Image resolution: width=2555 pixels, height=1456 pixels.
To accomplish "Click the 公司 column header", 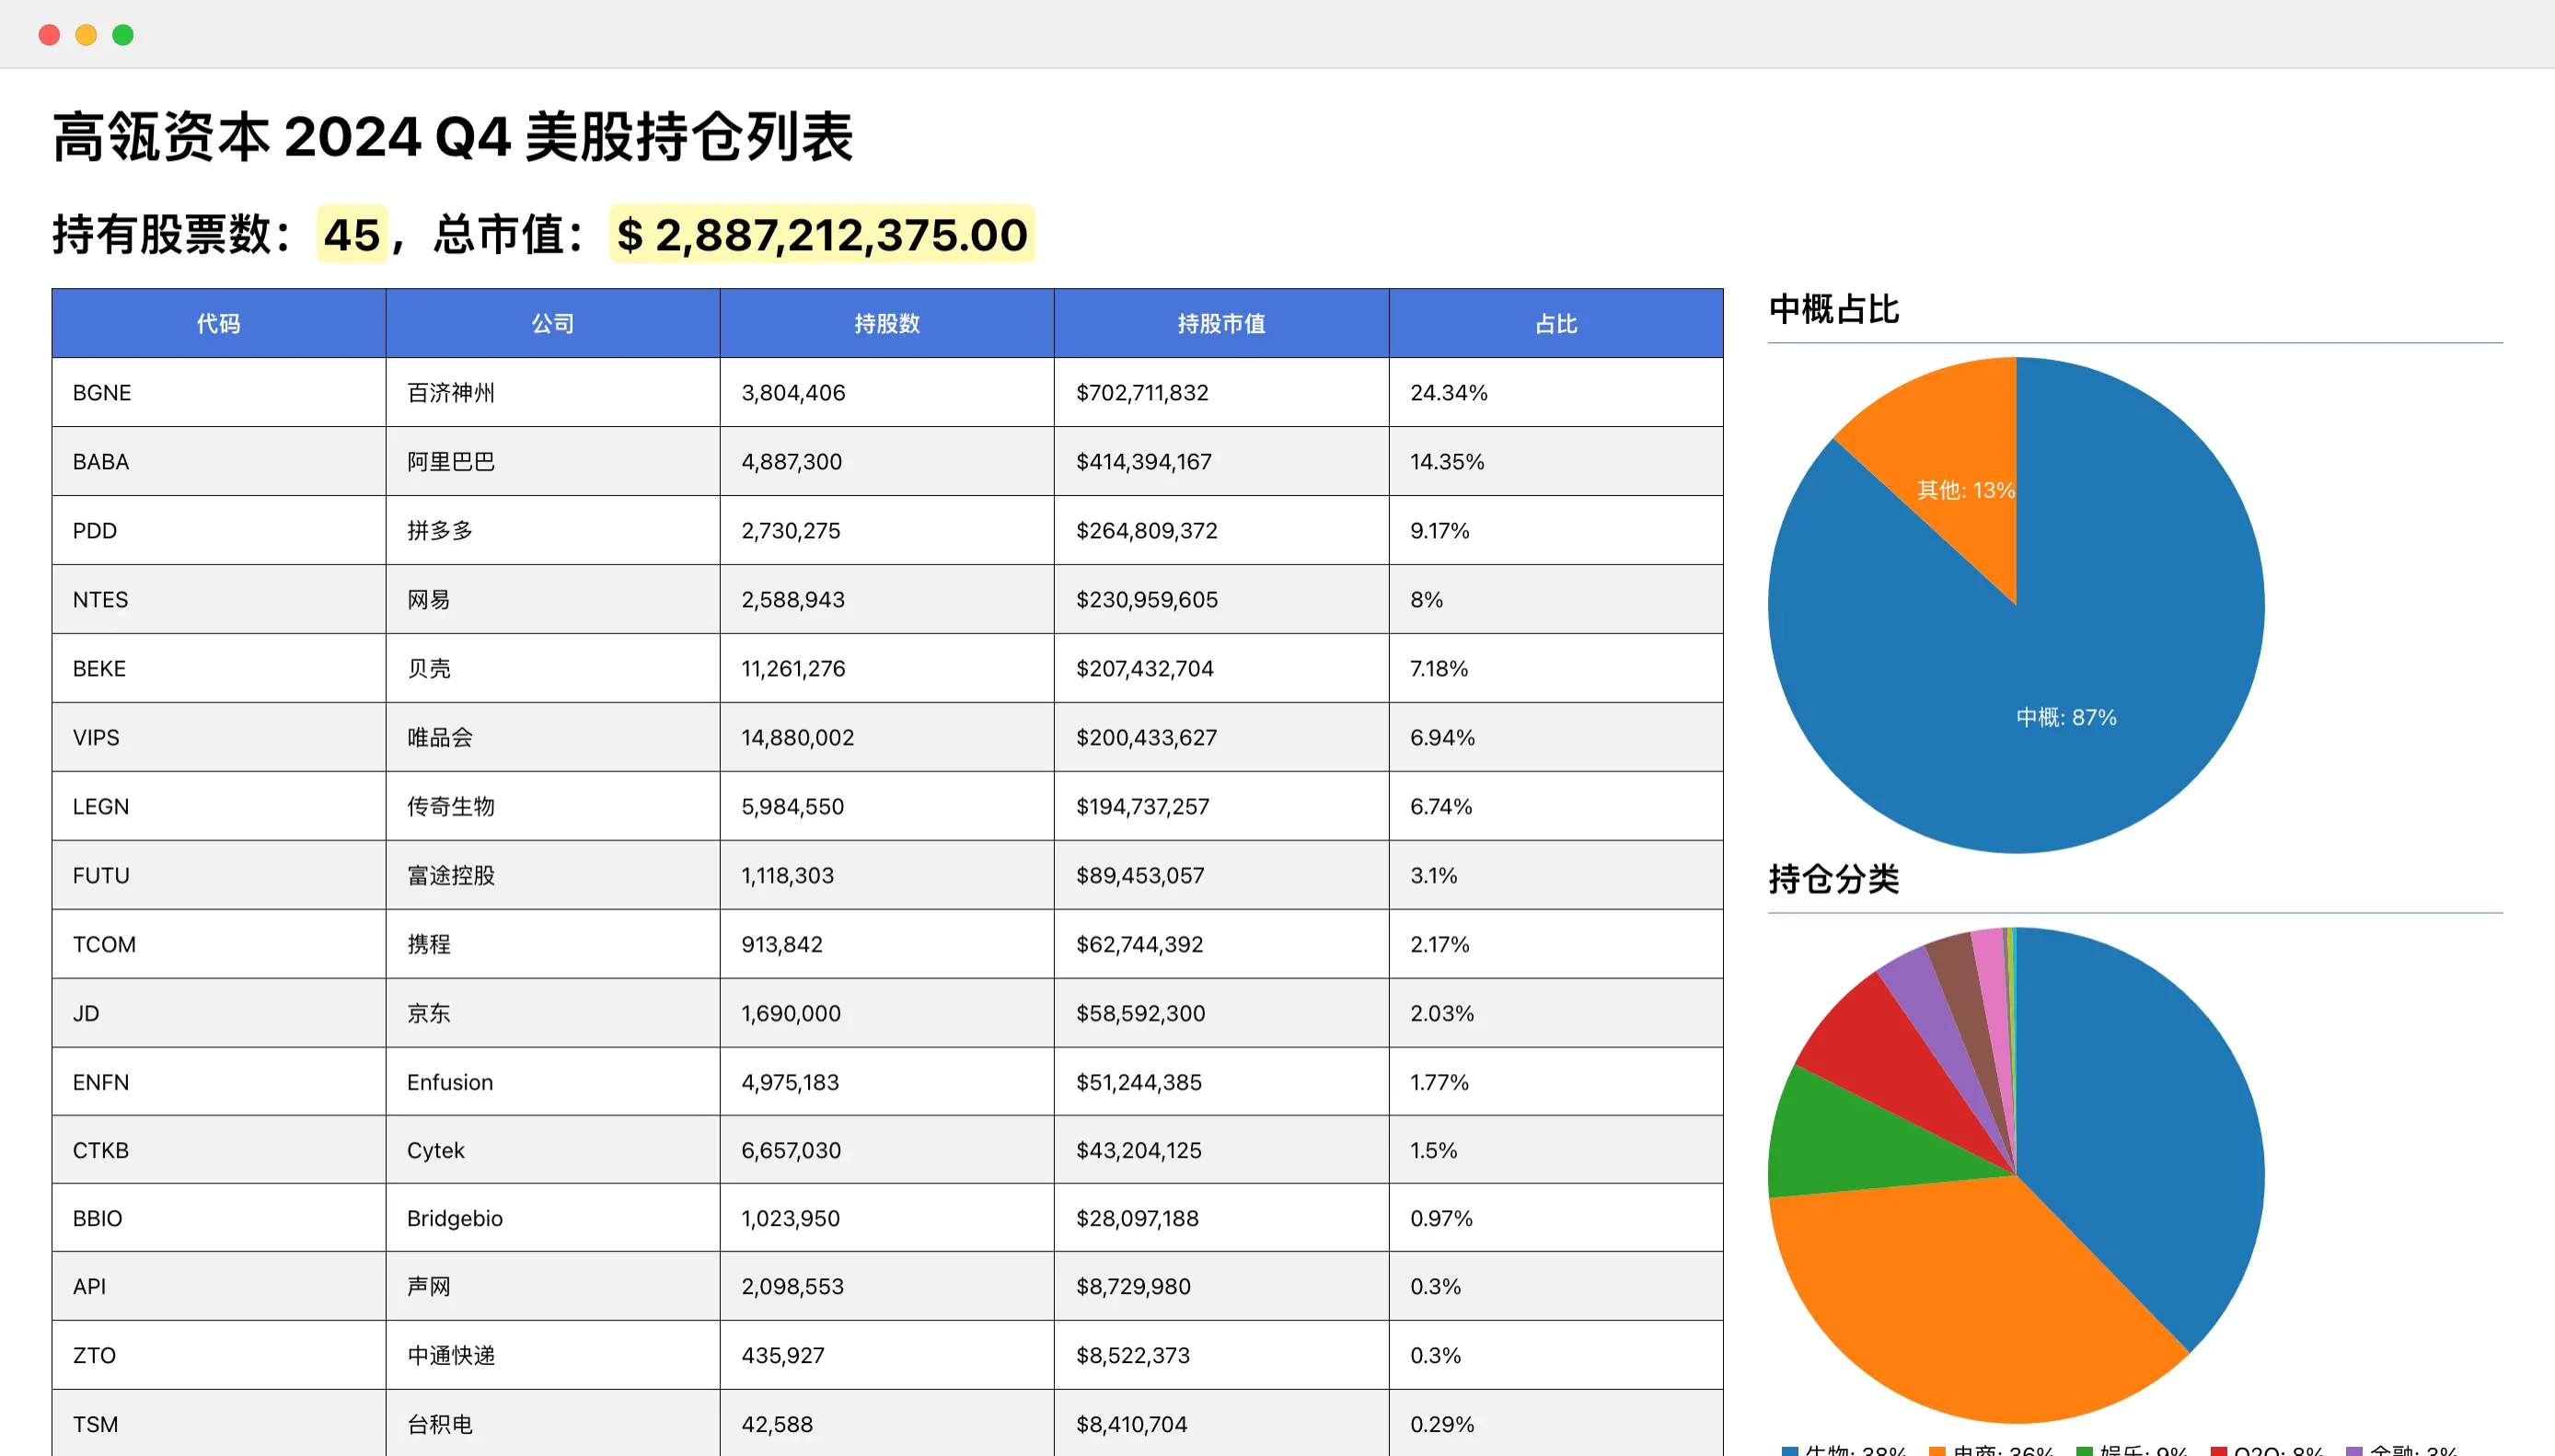I will 553,323.
